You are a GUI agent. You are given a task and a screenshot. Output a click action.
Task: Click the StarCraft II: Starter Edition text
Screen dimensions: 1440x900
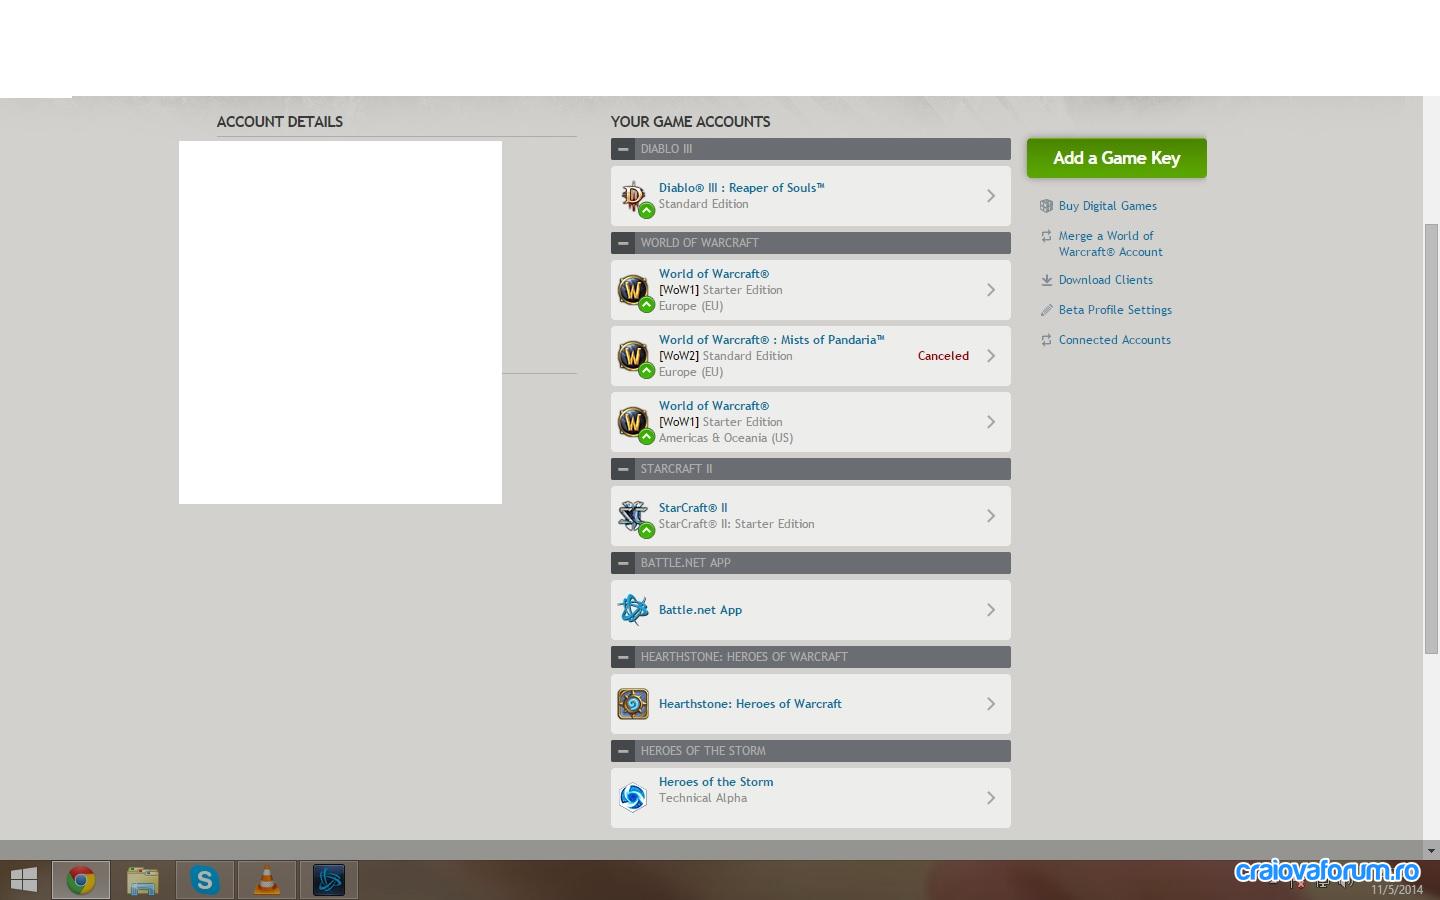pyautogui.click(x=736, y=524)
